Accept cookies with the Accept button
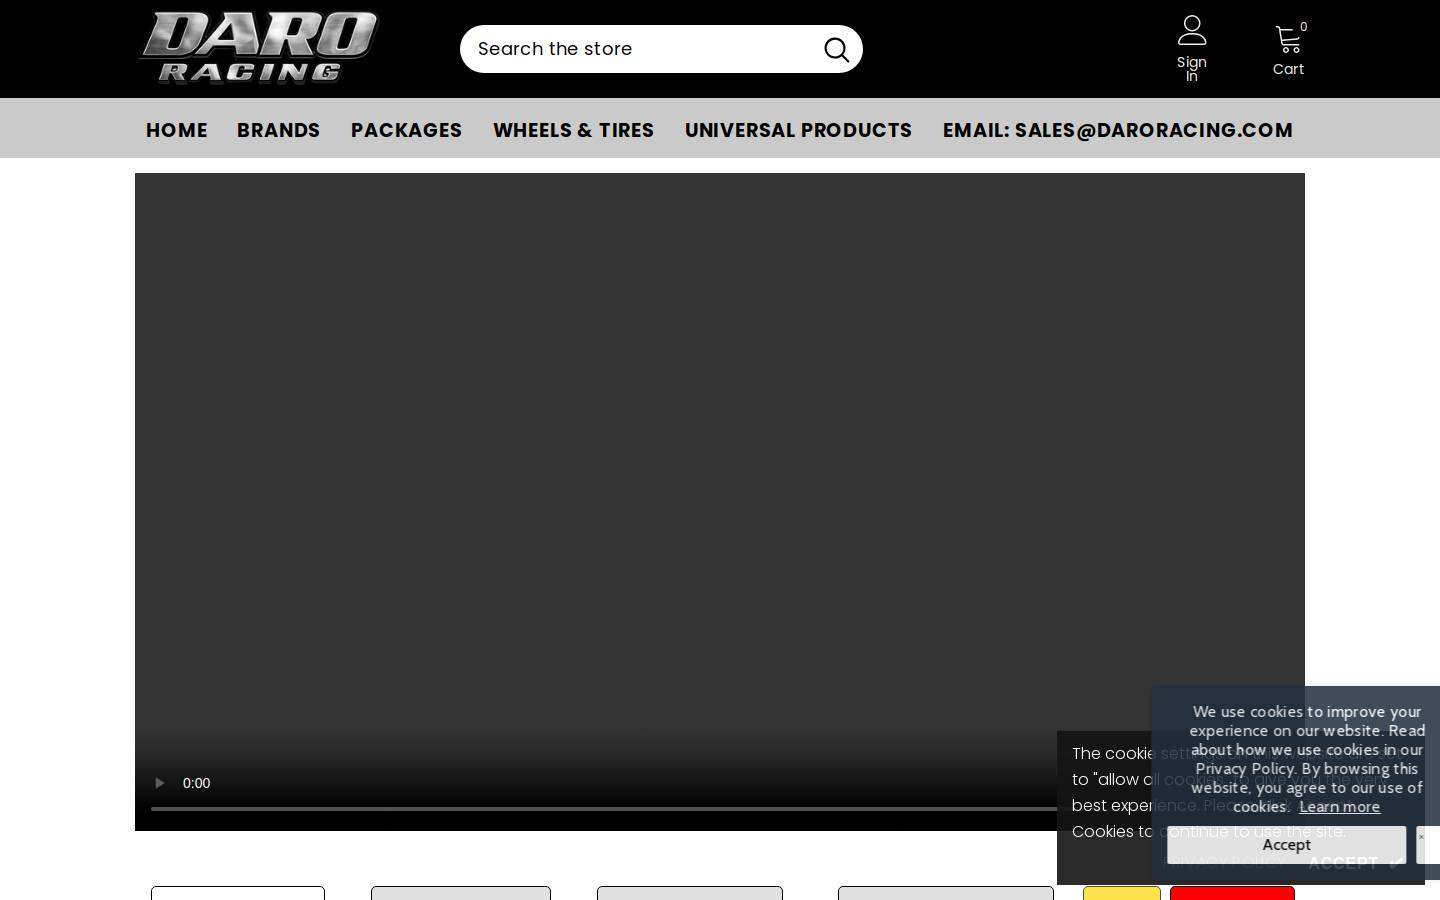This screenshot has width=1440, height=900. tap(1286, 845)
